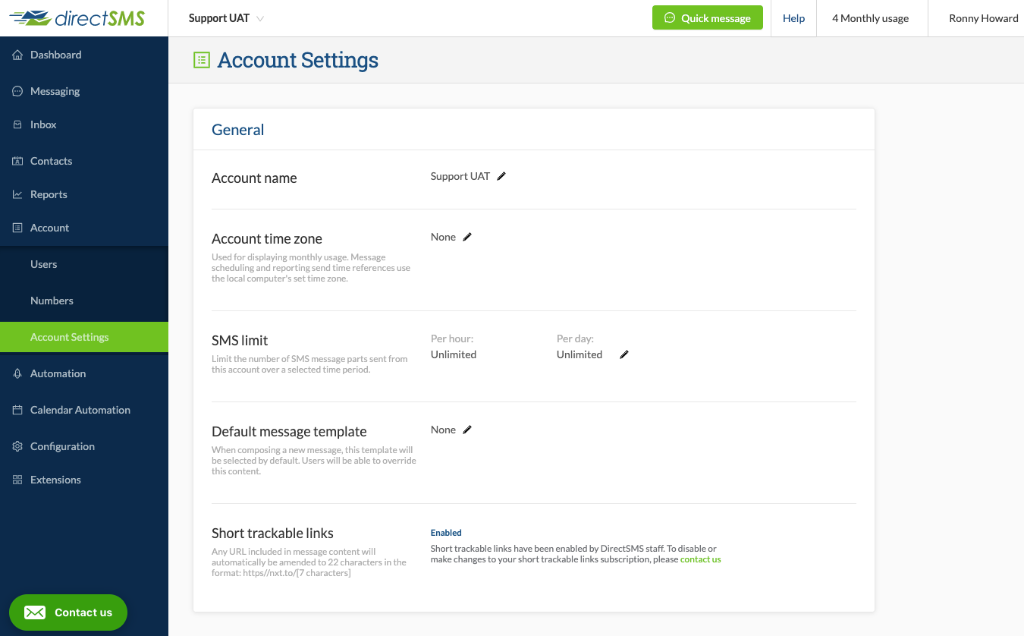Click the 'Default message template' label
The width and height of the screenshot is (1024, 636).
289,432
